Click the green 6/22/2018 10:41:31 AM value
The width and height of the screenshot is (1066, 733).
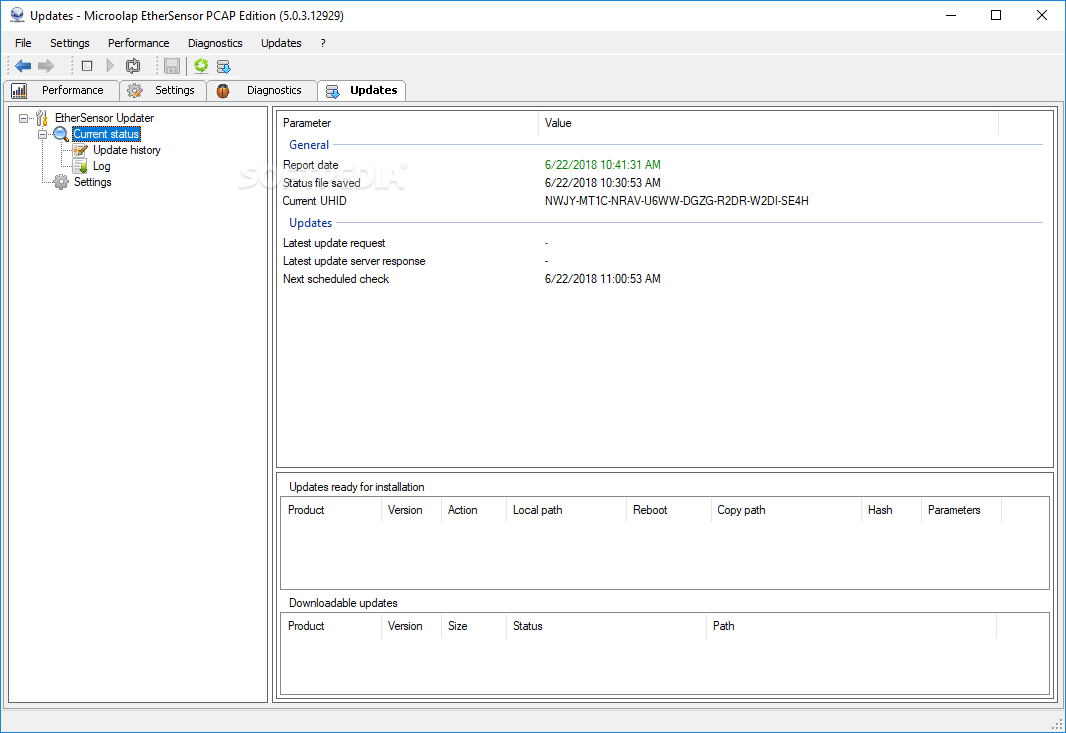pos(602,165)
